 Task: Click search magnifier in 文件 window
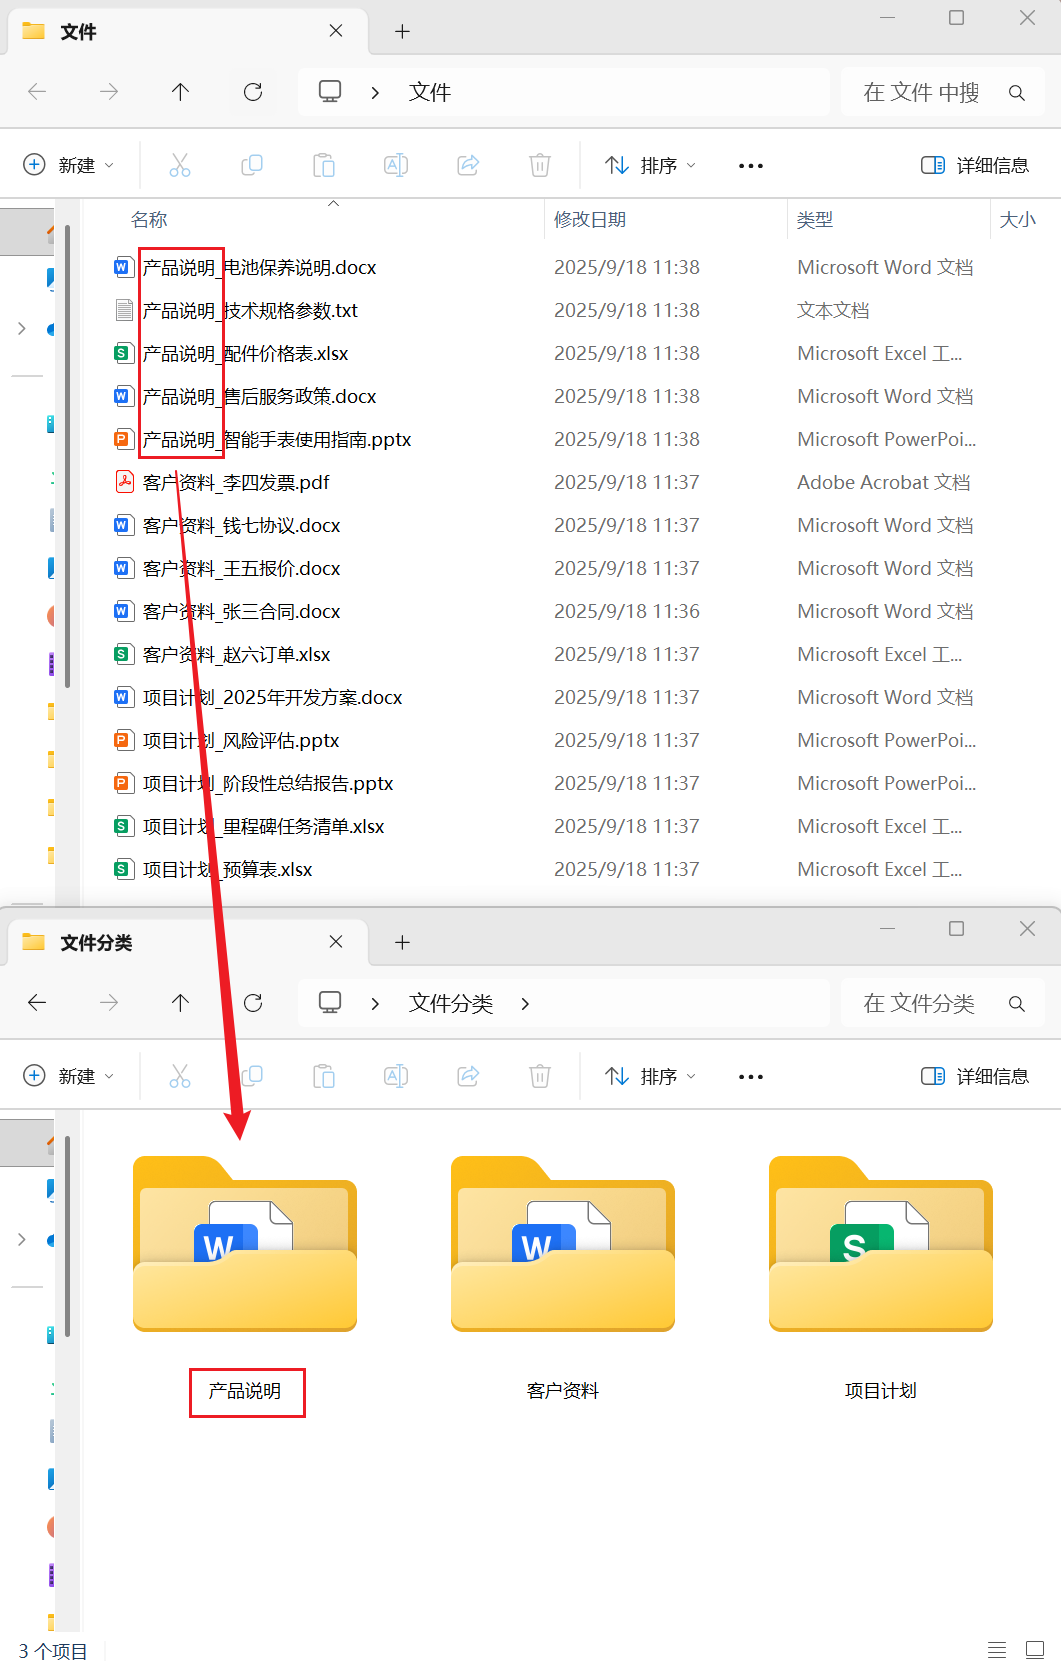click(1017, 93)
